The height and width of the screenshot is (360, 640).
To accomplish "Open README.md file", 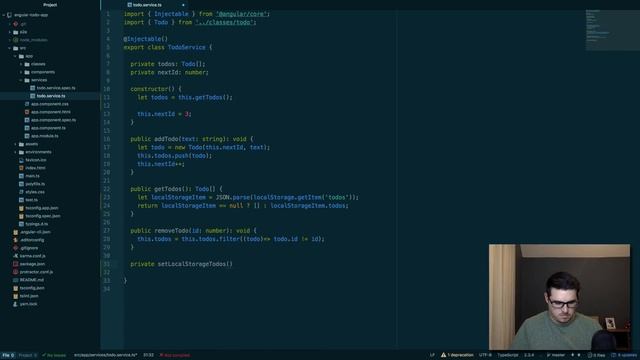I will [31, 280].
